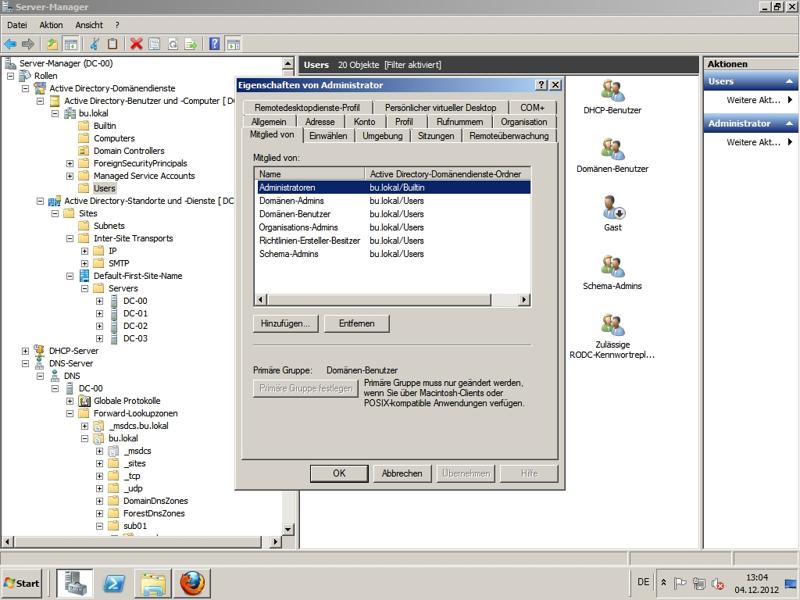Select the Schema-Admins group icon

(x=612, y=266)
